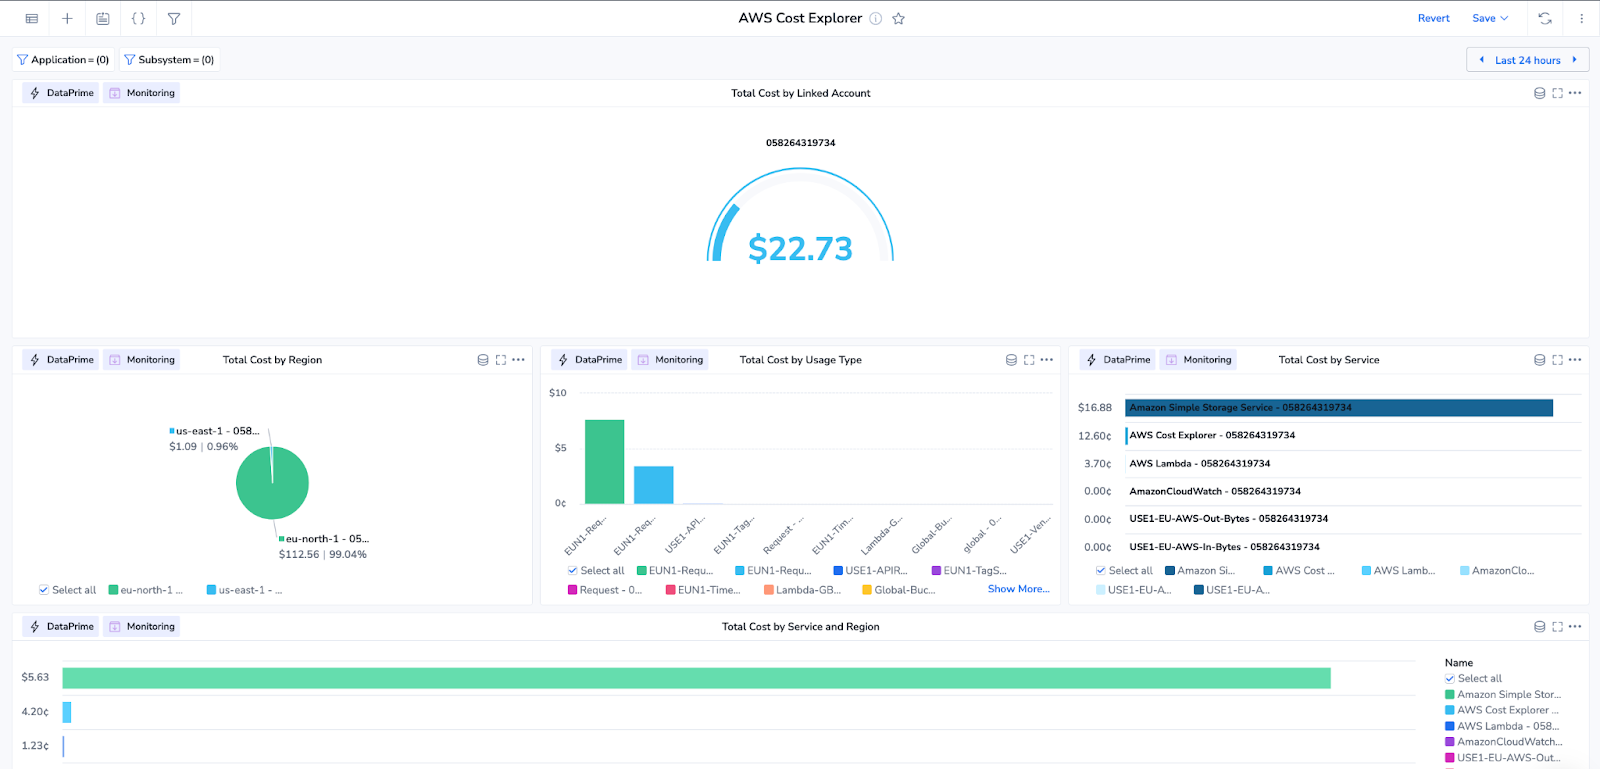Click the info icon beside AWS Cost Explorer title
The width and height of the screenshot is (1600, 769).
[x=876, y=18]
